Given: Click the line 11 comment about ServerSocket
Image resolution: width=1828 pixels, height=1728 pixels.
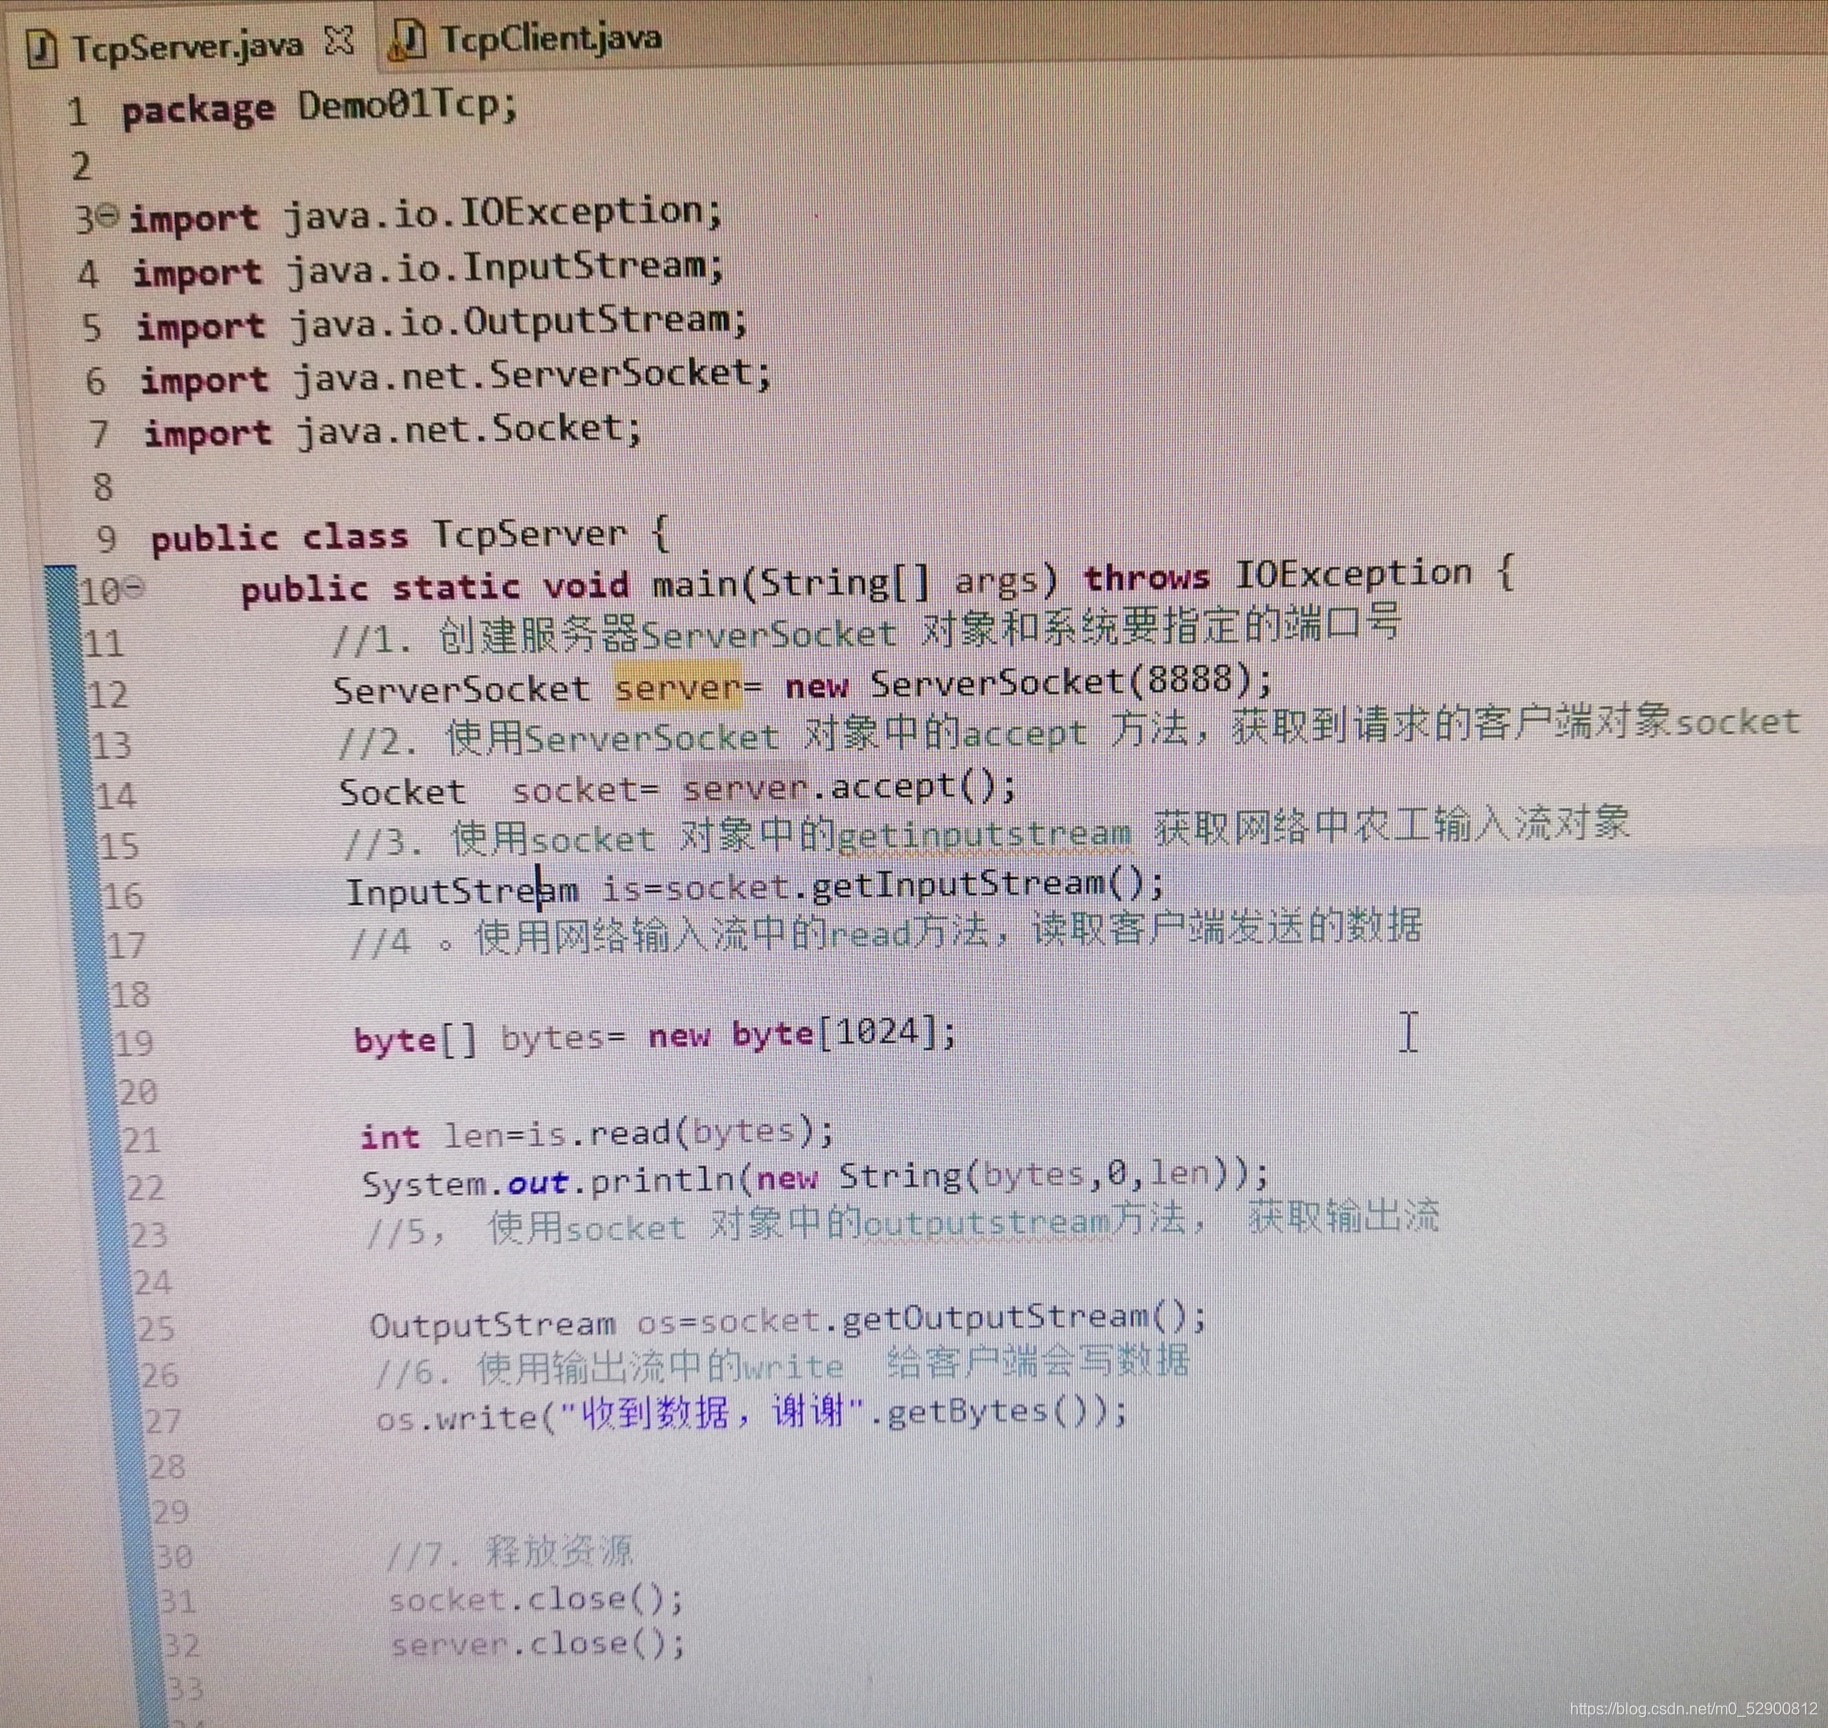Looking at the screenshot, I should pyautogui.click(x=866, y=630).
